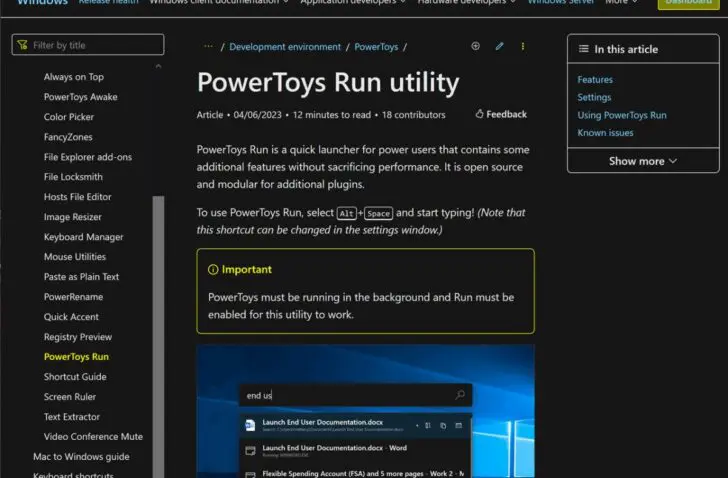Viewport: 728px width, 478px height.
Task: Open Mac to Windows guide in sidebar
Action: pyautogui.click(x=81, y=457)
